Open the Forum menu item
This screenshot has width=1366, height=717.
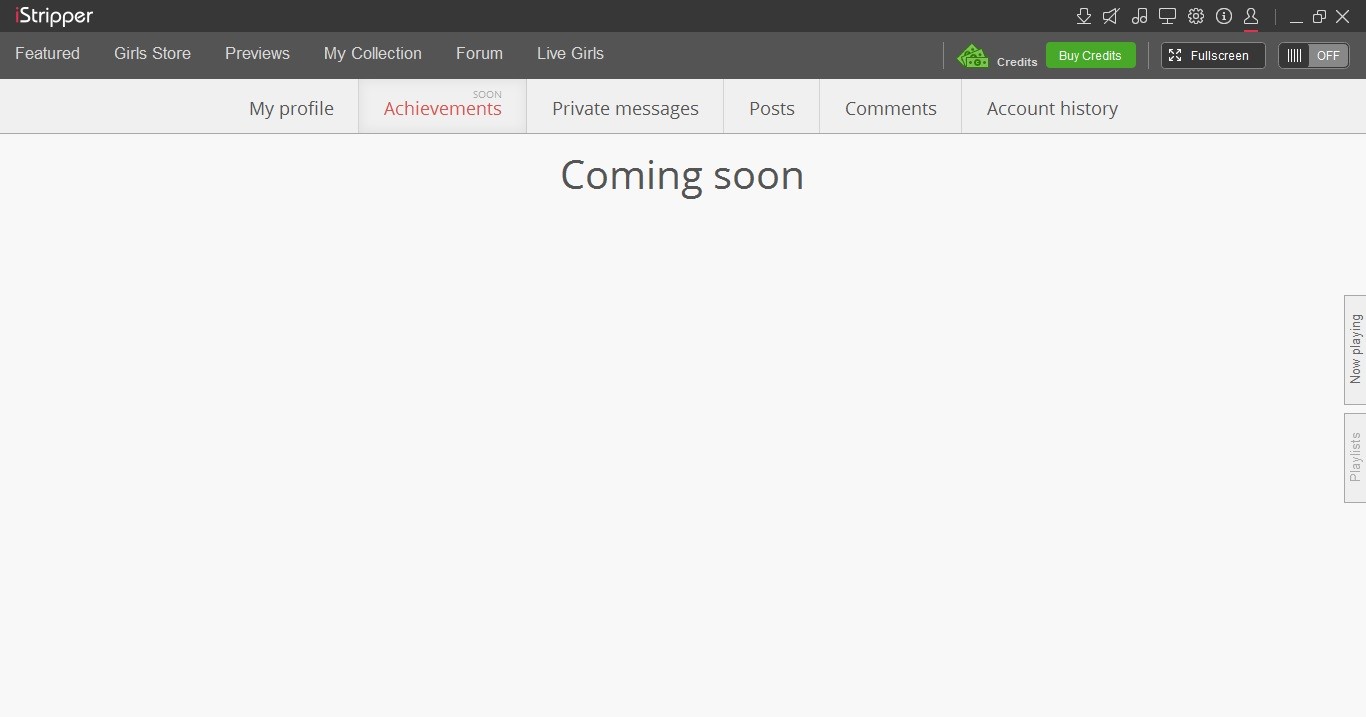(x=479, y=54)
